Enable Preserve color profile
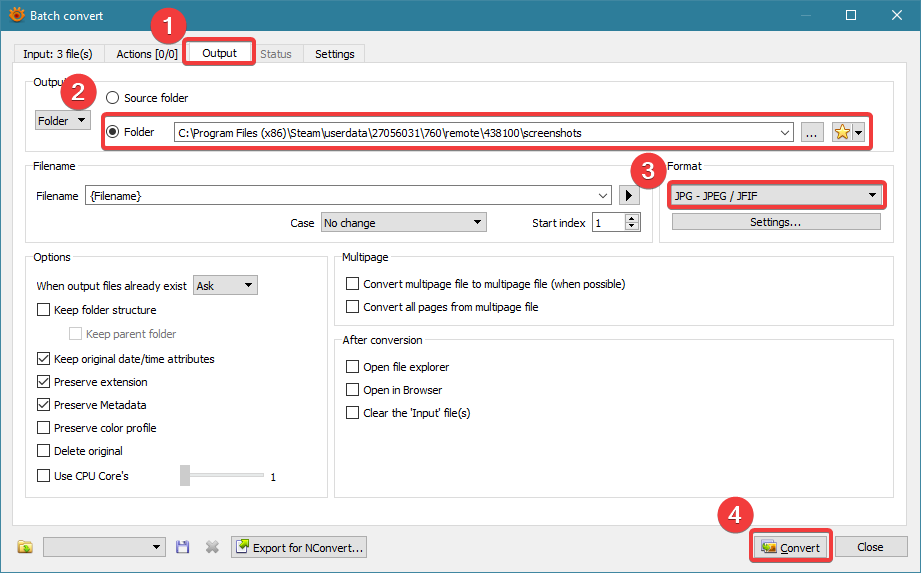Image resolution: width=921 pixels, height=573 pixels. [43, 427]
